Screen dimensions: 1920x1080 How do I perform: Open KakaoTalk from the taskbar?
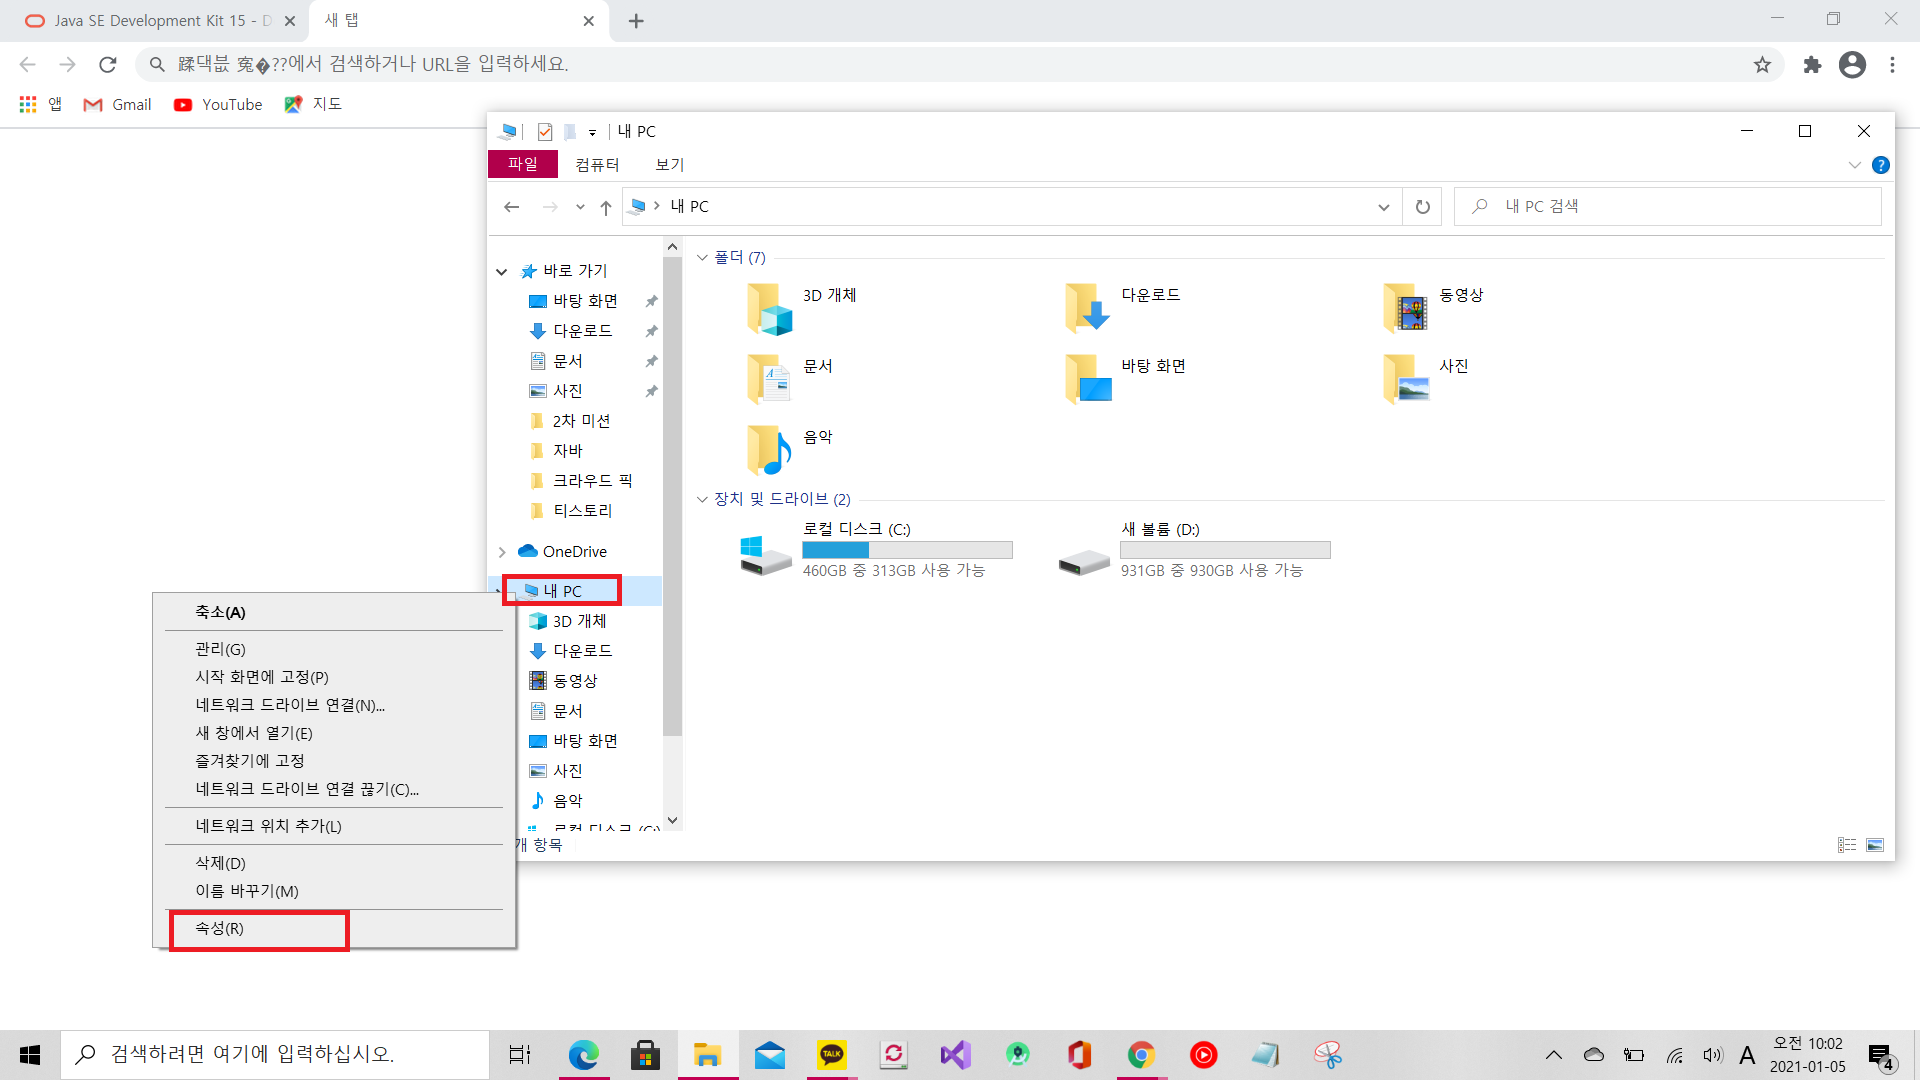831,1055
